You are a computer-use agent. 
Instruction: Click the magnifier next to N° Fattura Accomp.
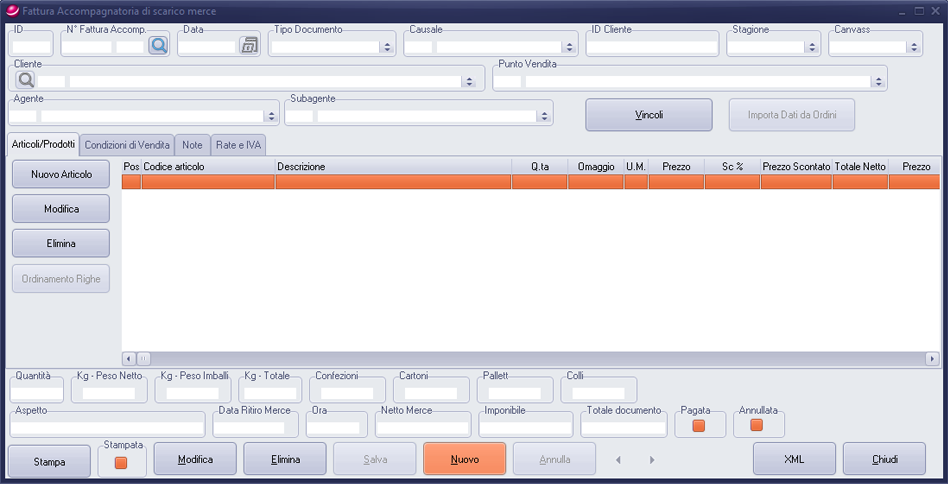[x=158, y=45]
